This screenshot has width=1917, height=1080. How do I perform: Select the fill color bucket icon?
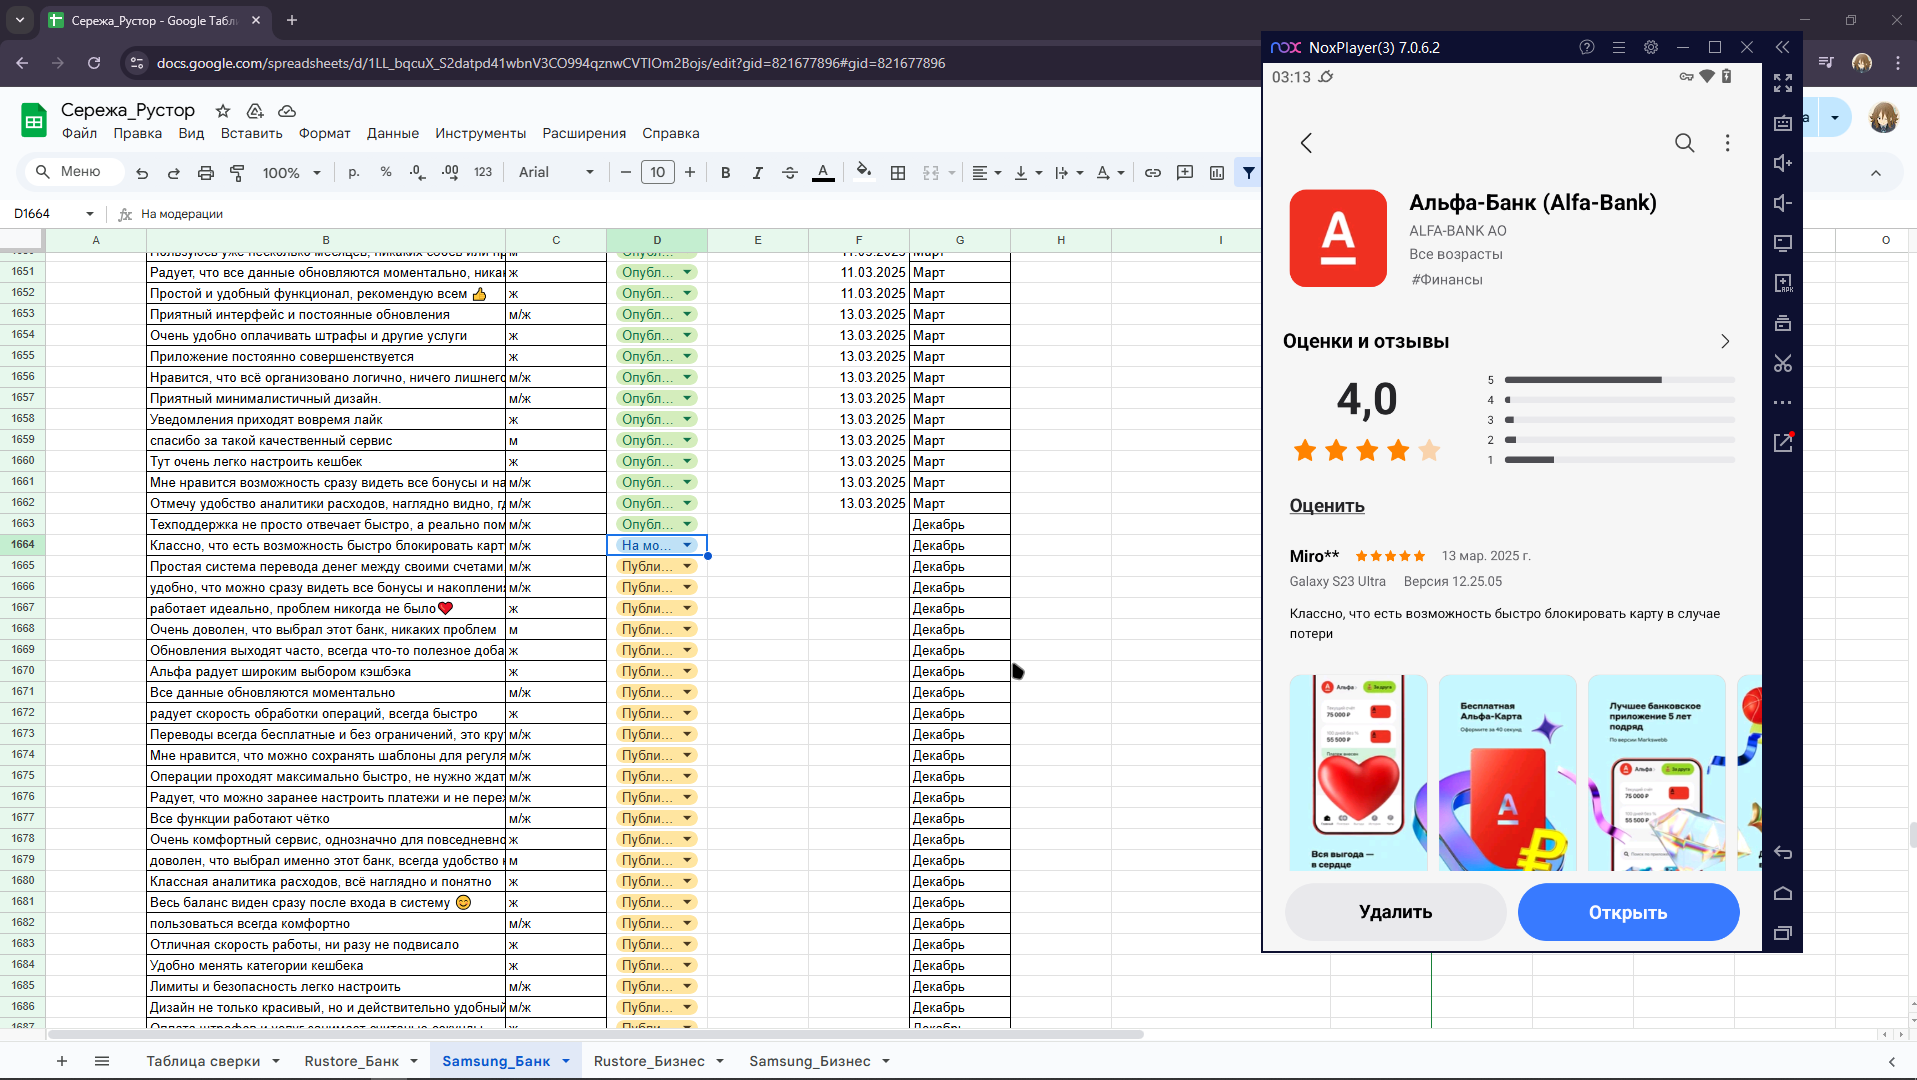pyautogui.click(x=864, y=172)
